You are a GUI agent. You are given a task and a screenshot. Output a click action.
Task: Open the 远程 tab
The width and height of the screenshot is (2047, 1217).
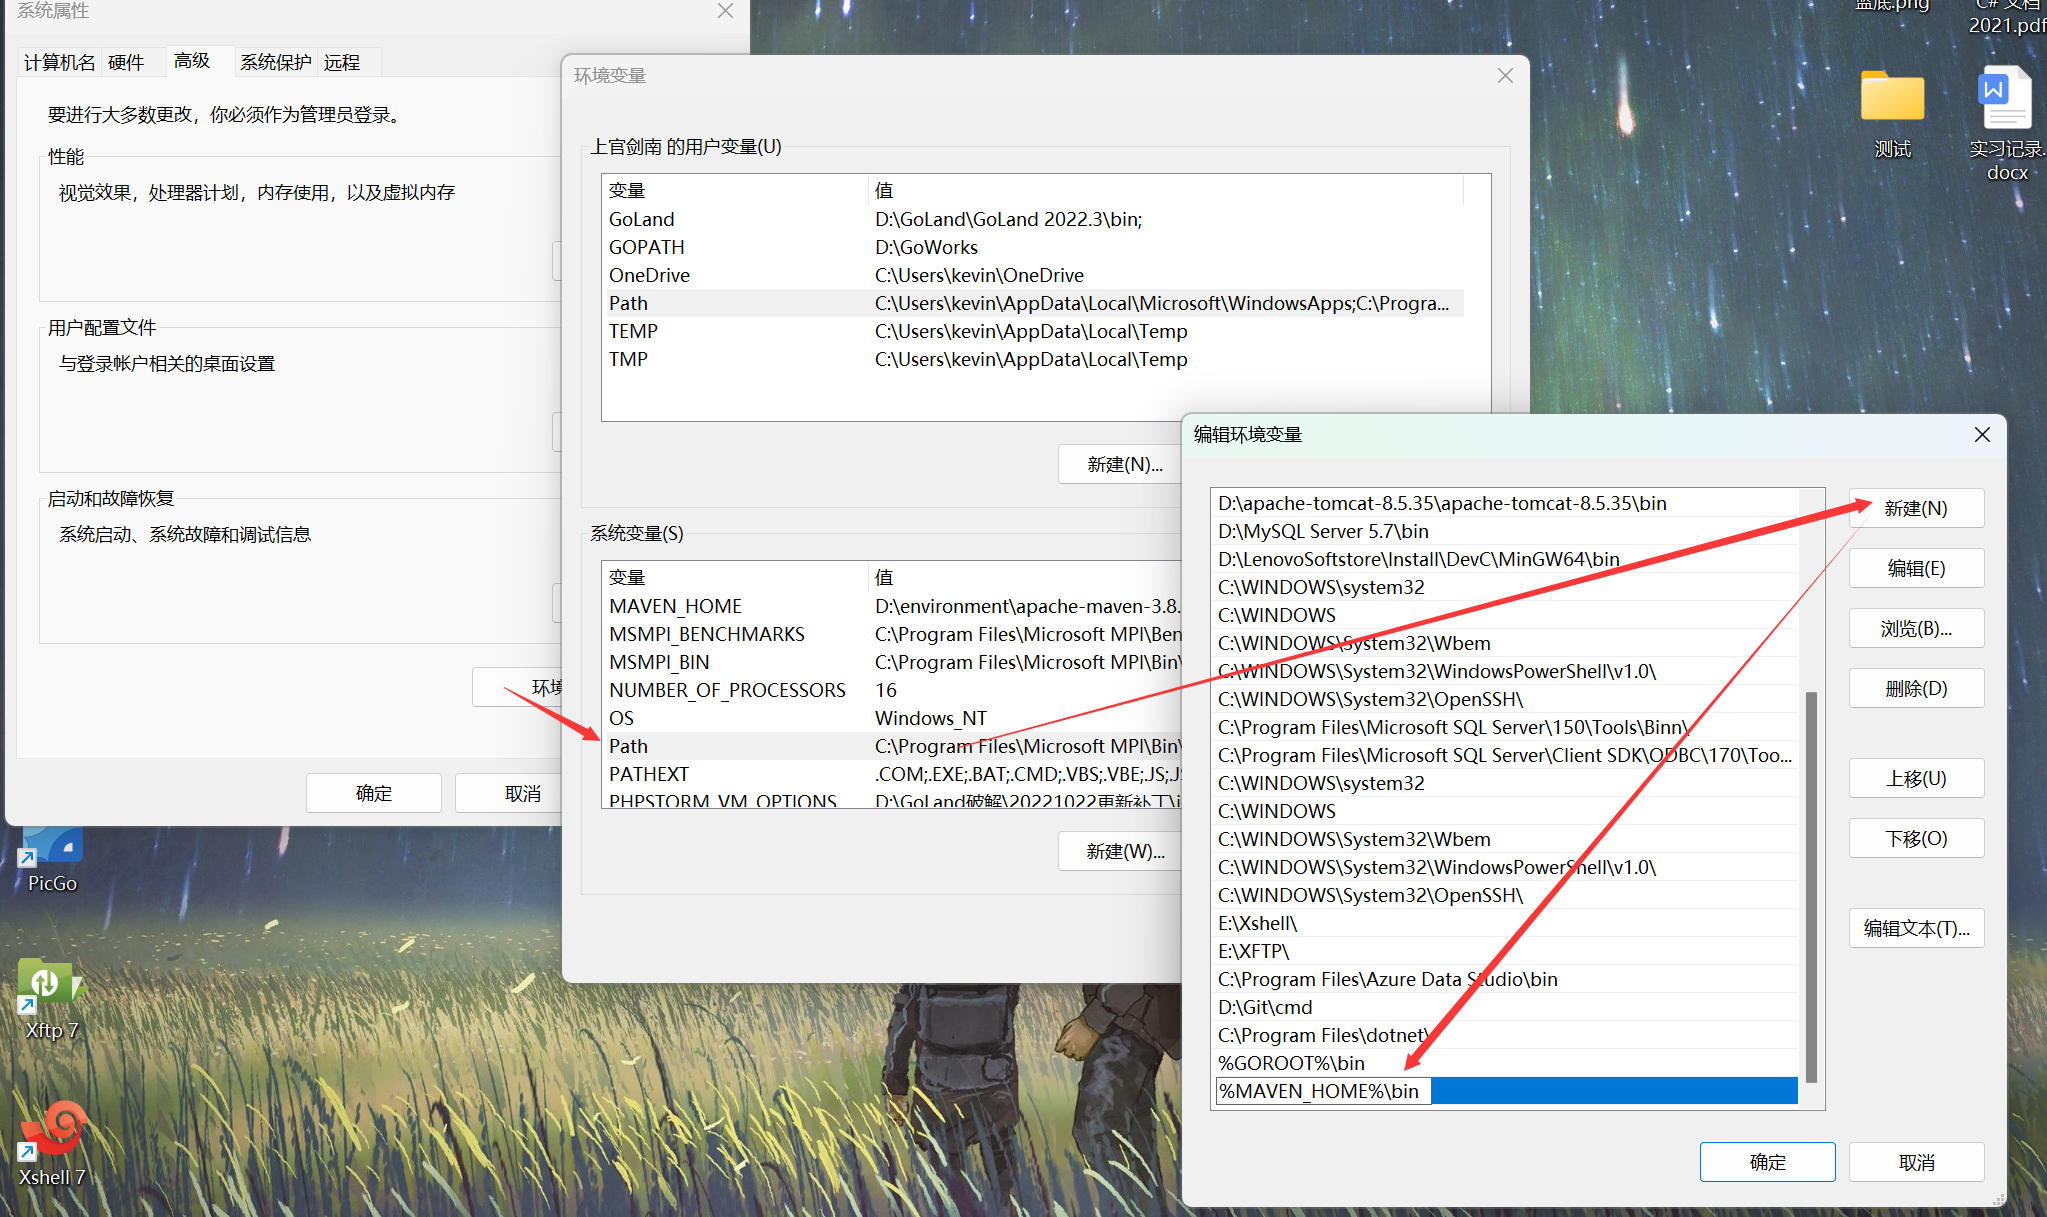pyautogui.click(x=342, y=63)
